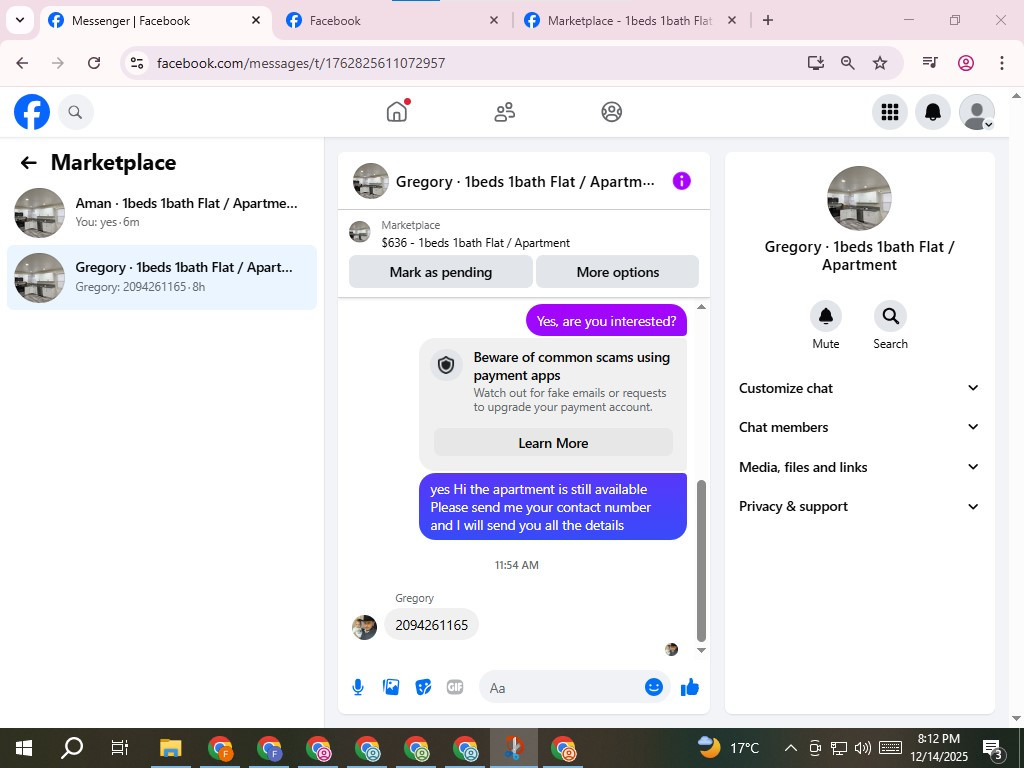
Task: Open the media control icon in Chrome toolbar
Action: [930, 63]
